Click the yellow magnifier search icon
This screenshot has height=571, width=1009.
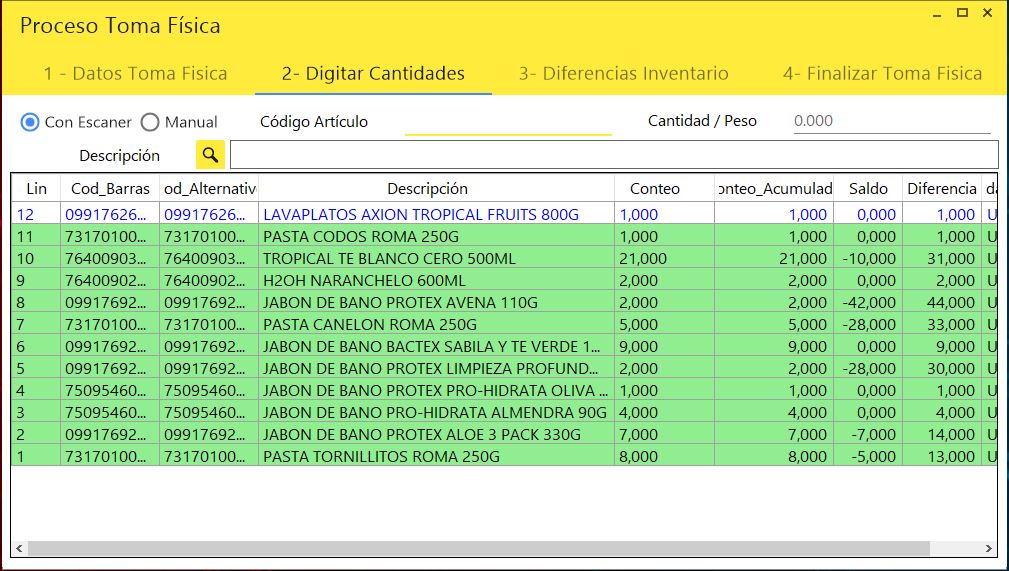[210, 155]
